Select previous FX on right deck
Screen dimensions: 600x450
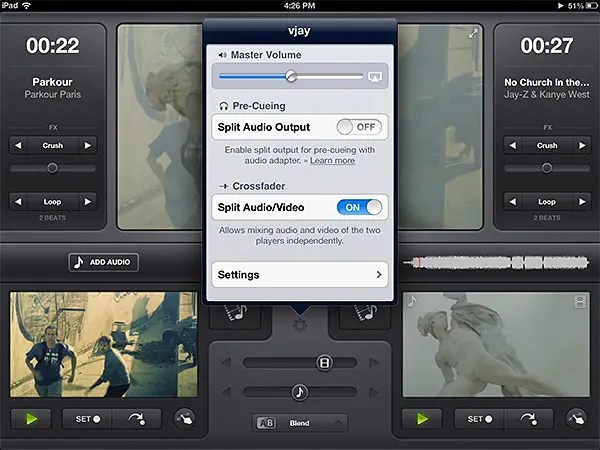click(512, 145)
